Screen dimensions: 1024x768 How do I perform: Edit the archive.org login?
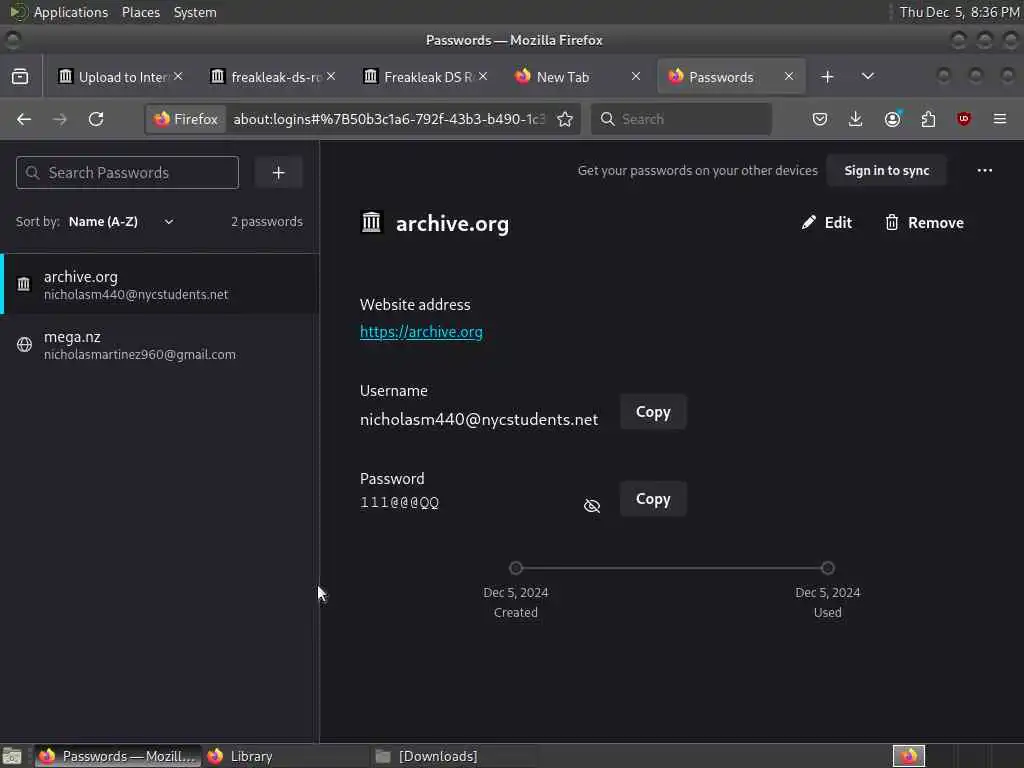pos(827,223)
